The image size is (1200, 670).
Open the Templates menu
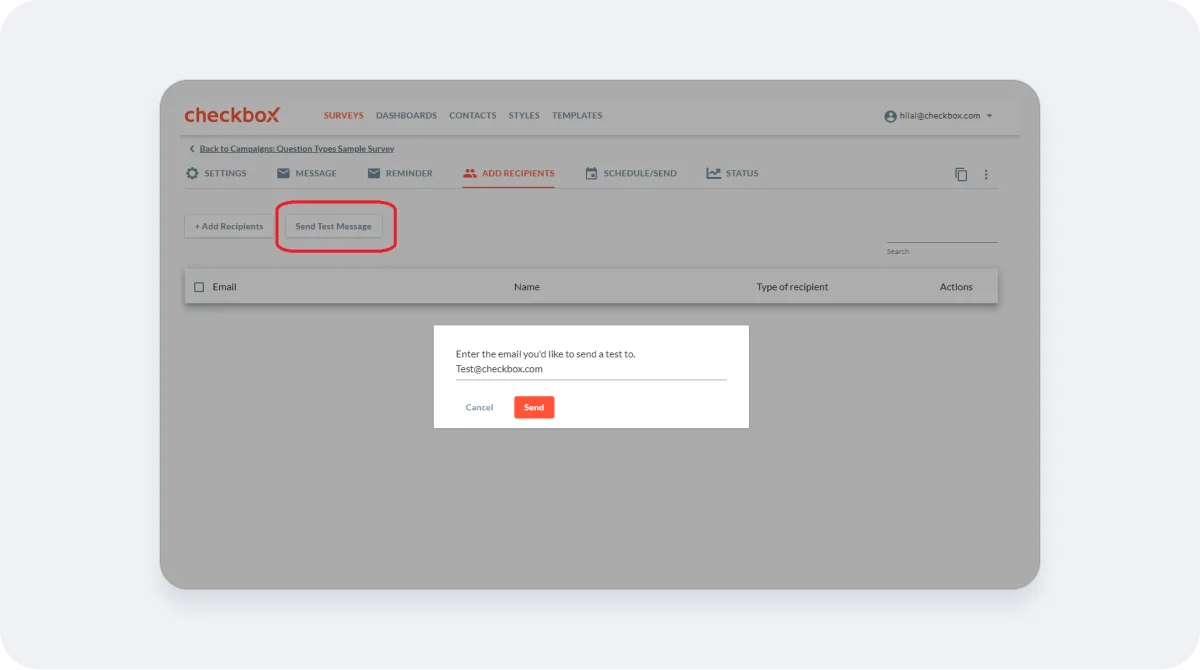[577, 116]
